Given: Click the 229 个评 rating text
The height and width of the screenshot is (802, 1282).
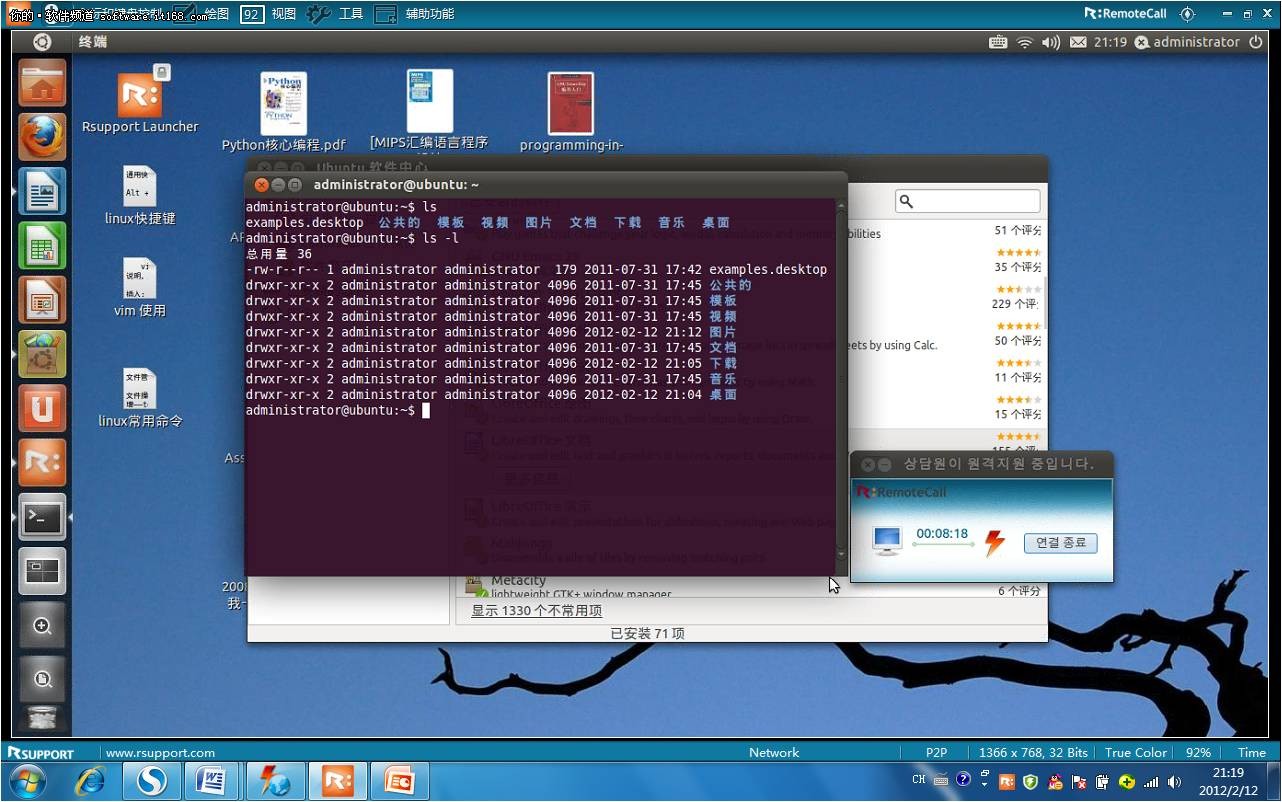Looking at the screenshot, I should [1015, 304].
